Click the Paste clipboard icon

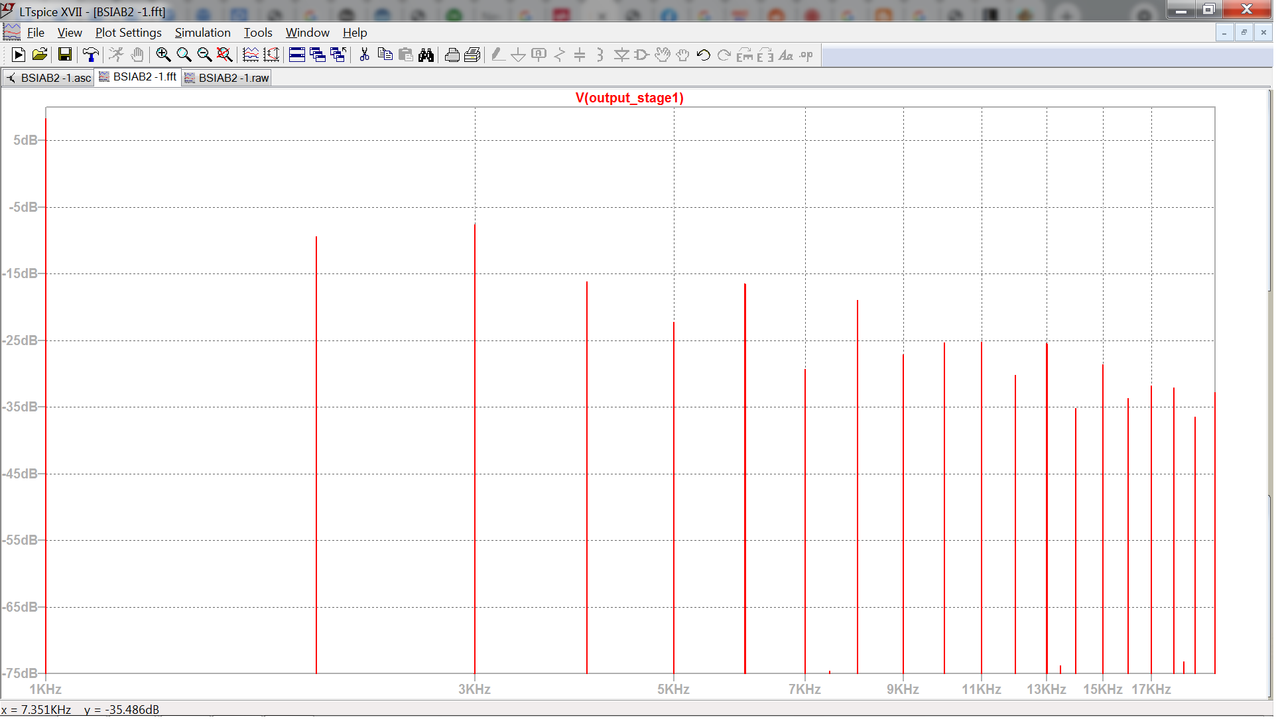[406, 55]
